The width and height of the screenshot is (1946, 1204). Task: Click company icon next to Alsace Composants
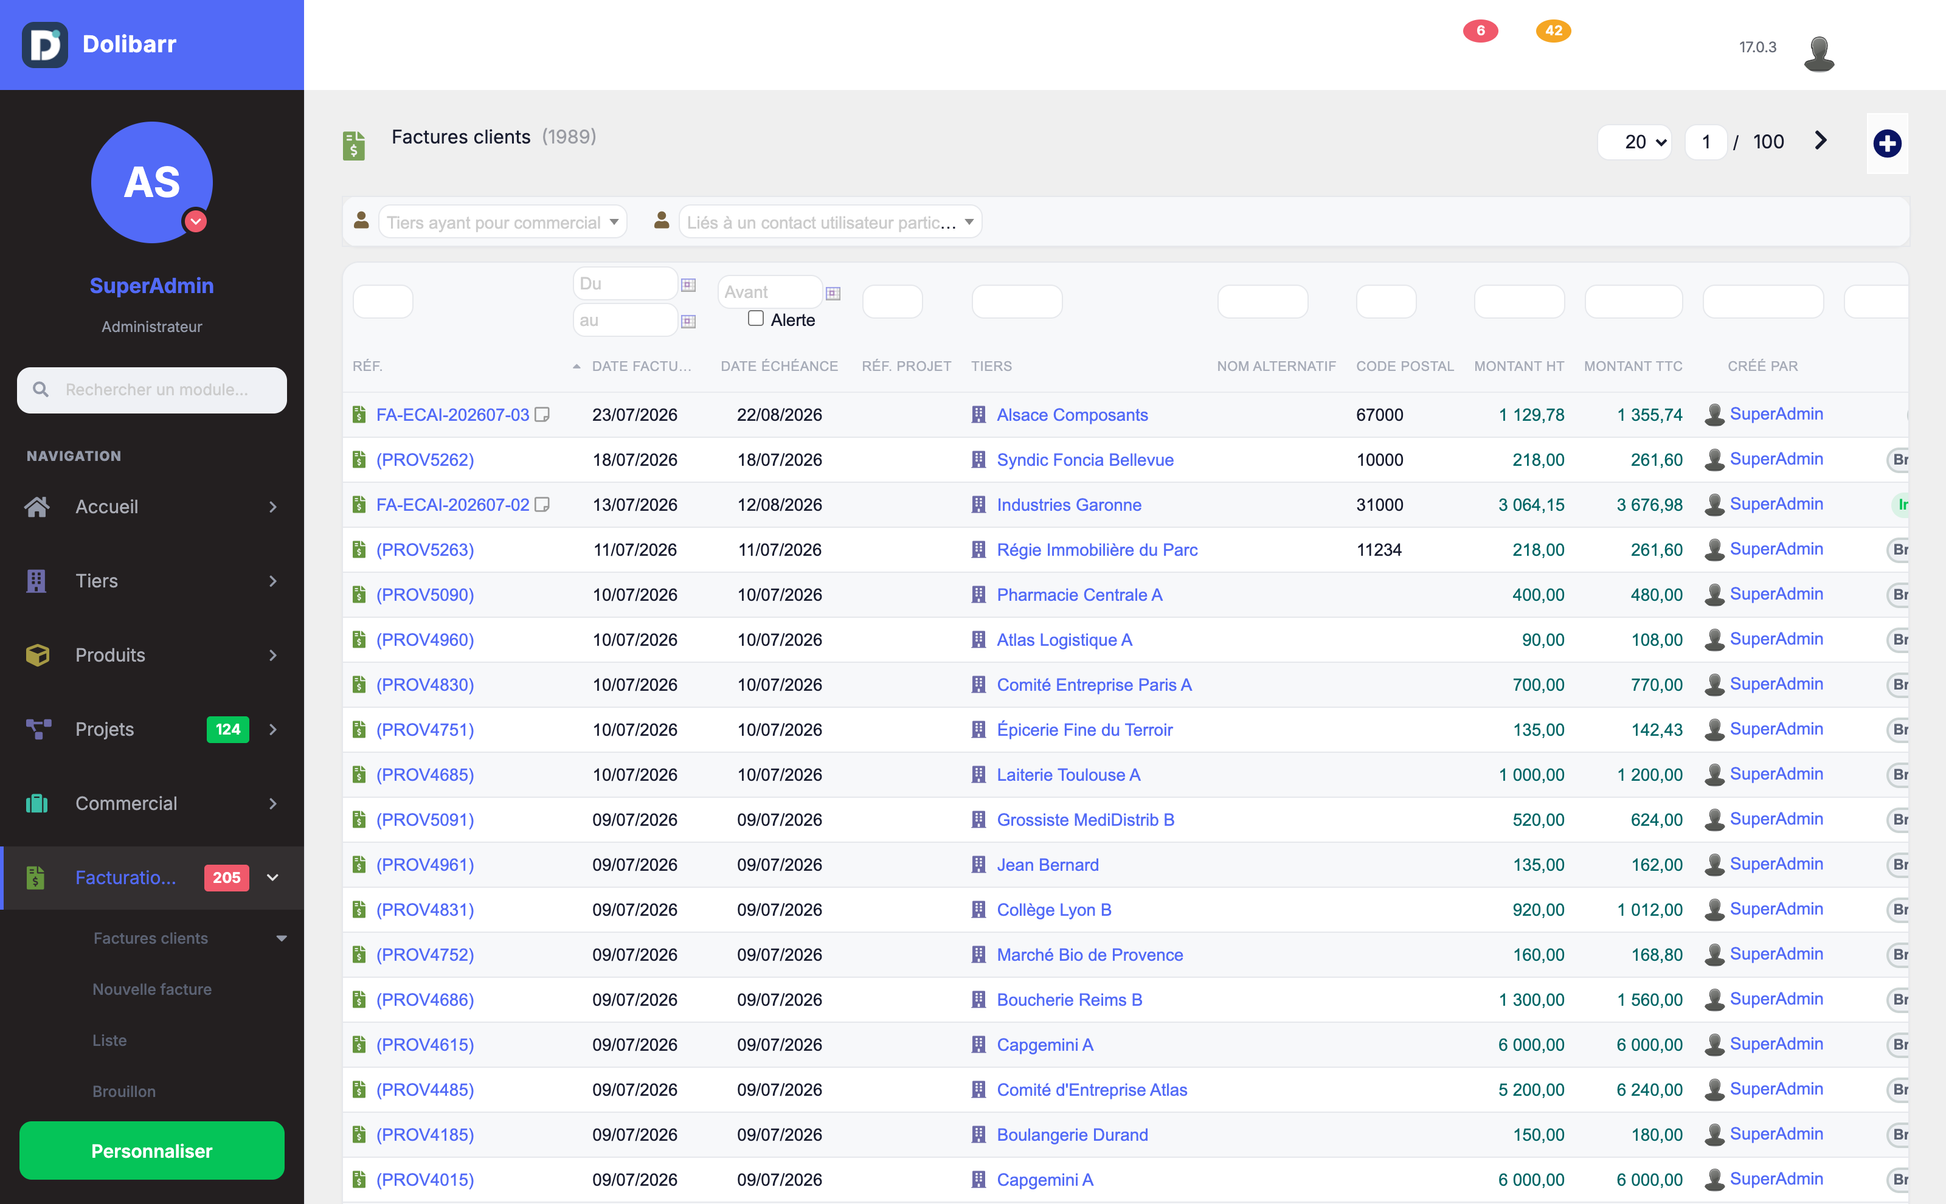pyautogui.click(x=979, y=414)
